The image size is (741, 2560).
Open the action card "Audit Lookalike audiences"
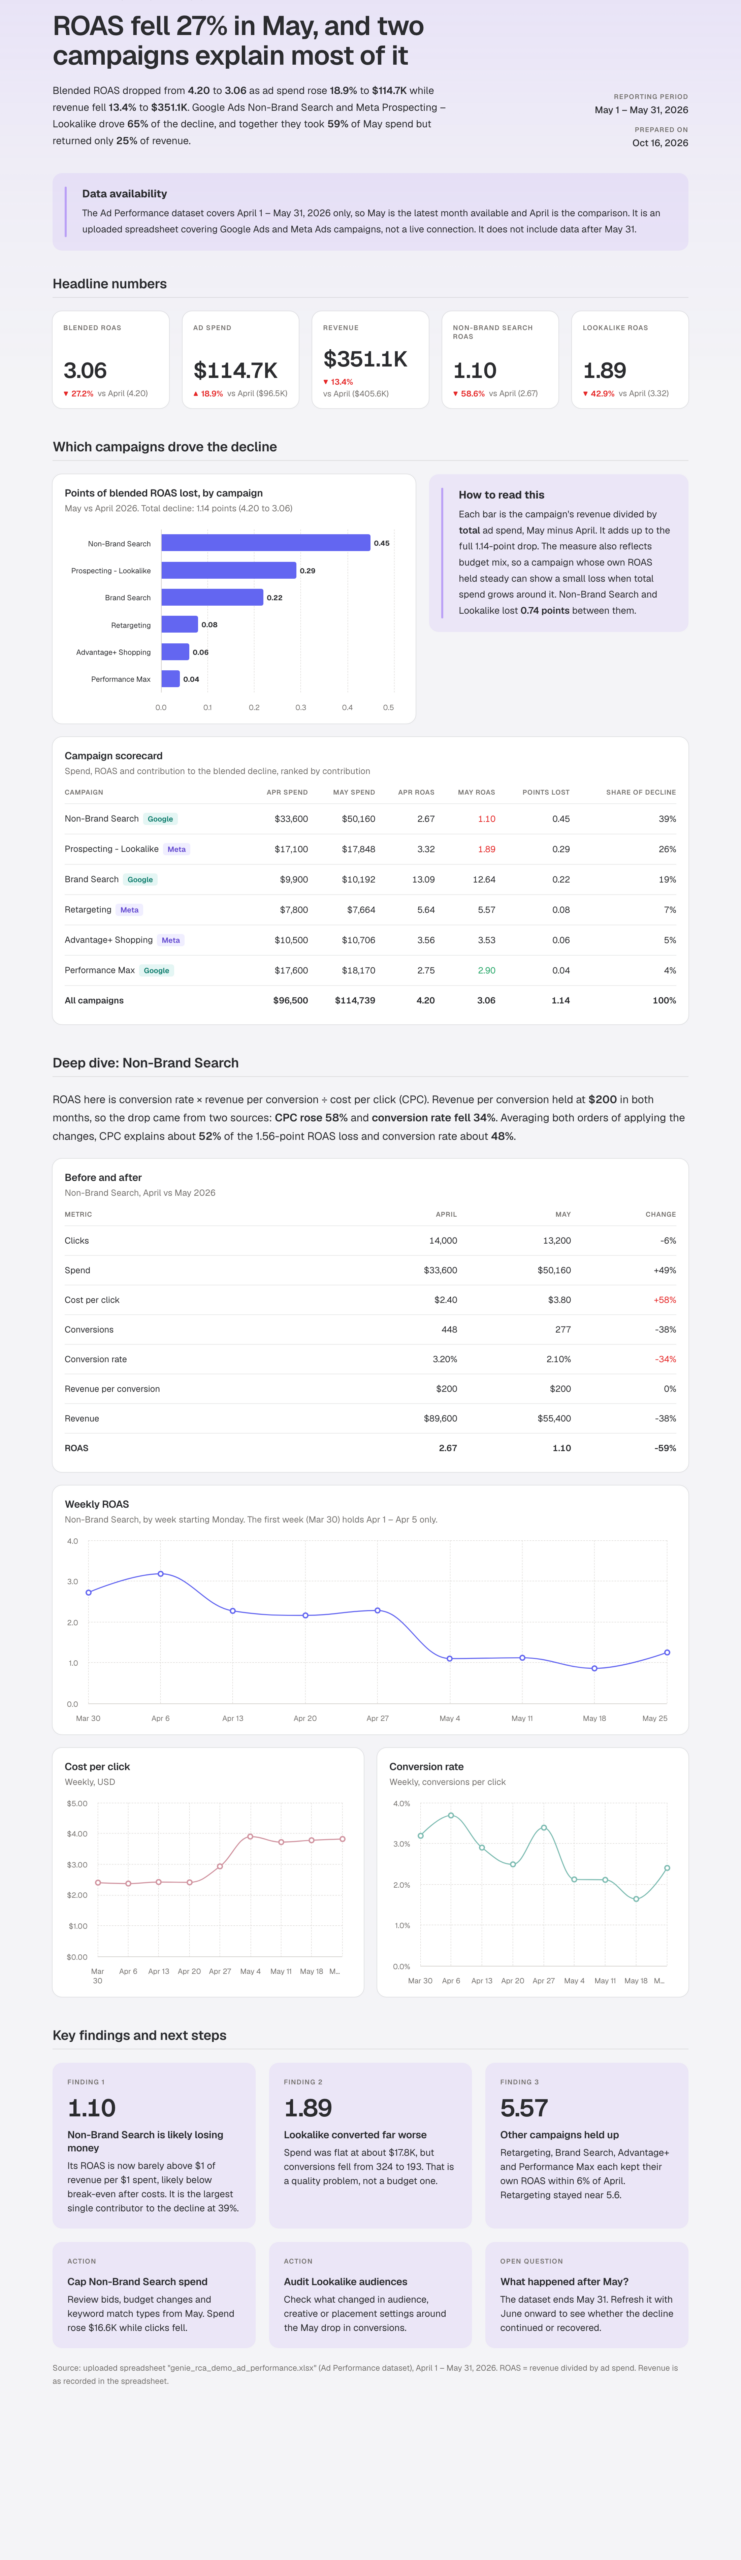370,2295
